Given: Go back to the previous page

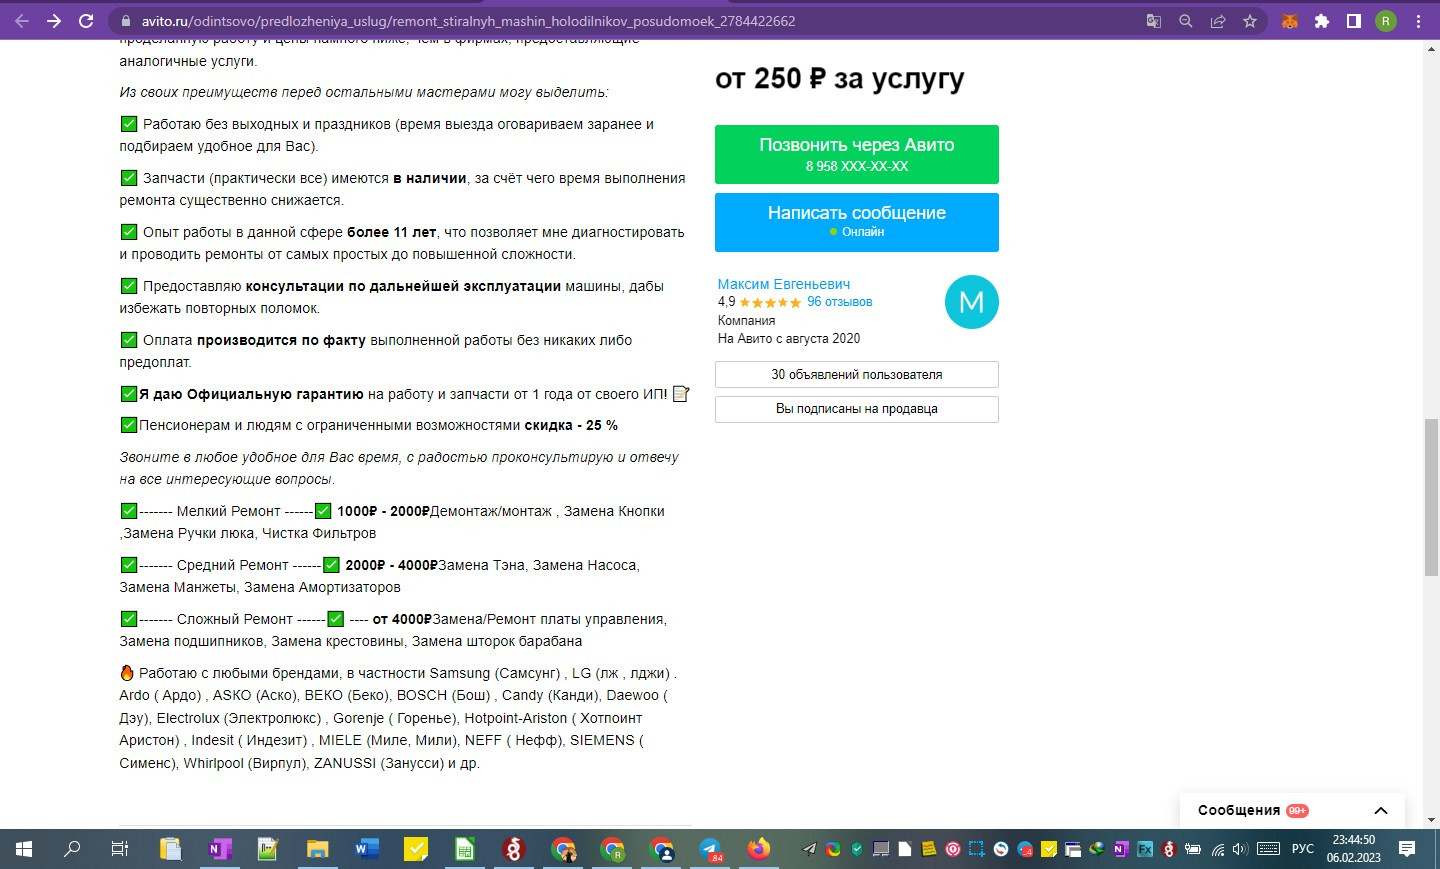Looking at the screenshot, I should click(22, 21).
